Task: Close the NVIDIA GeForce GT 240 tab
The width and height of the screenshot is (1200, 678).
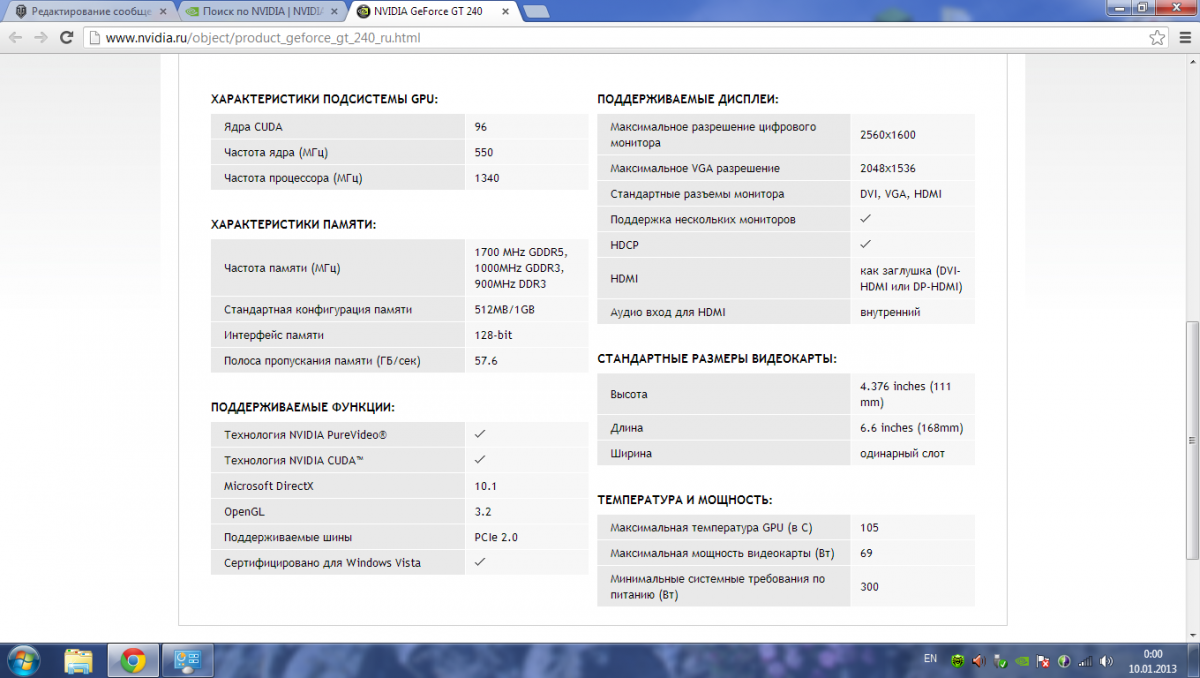Action: pyautogui.click(x=504, y=13)
